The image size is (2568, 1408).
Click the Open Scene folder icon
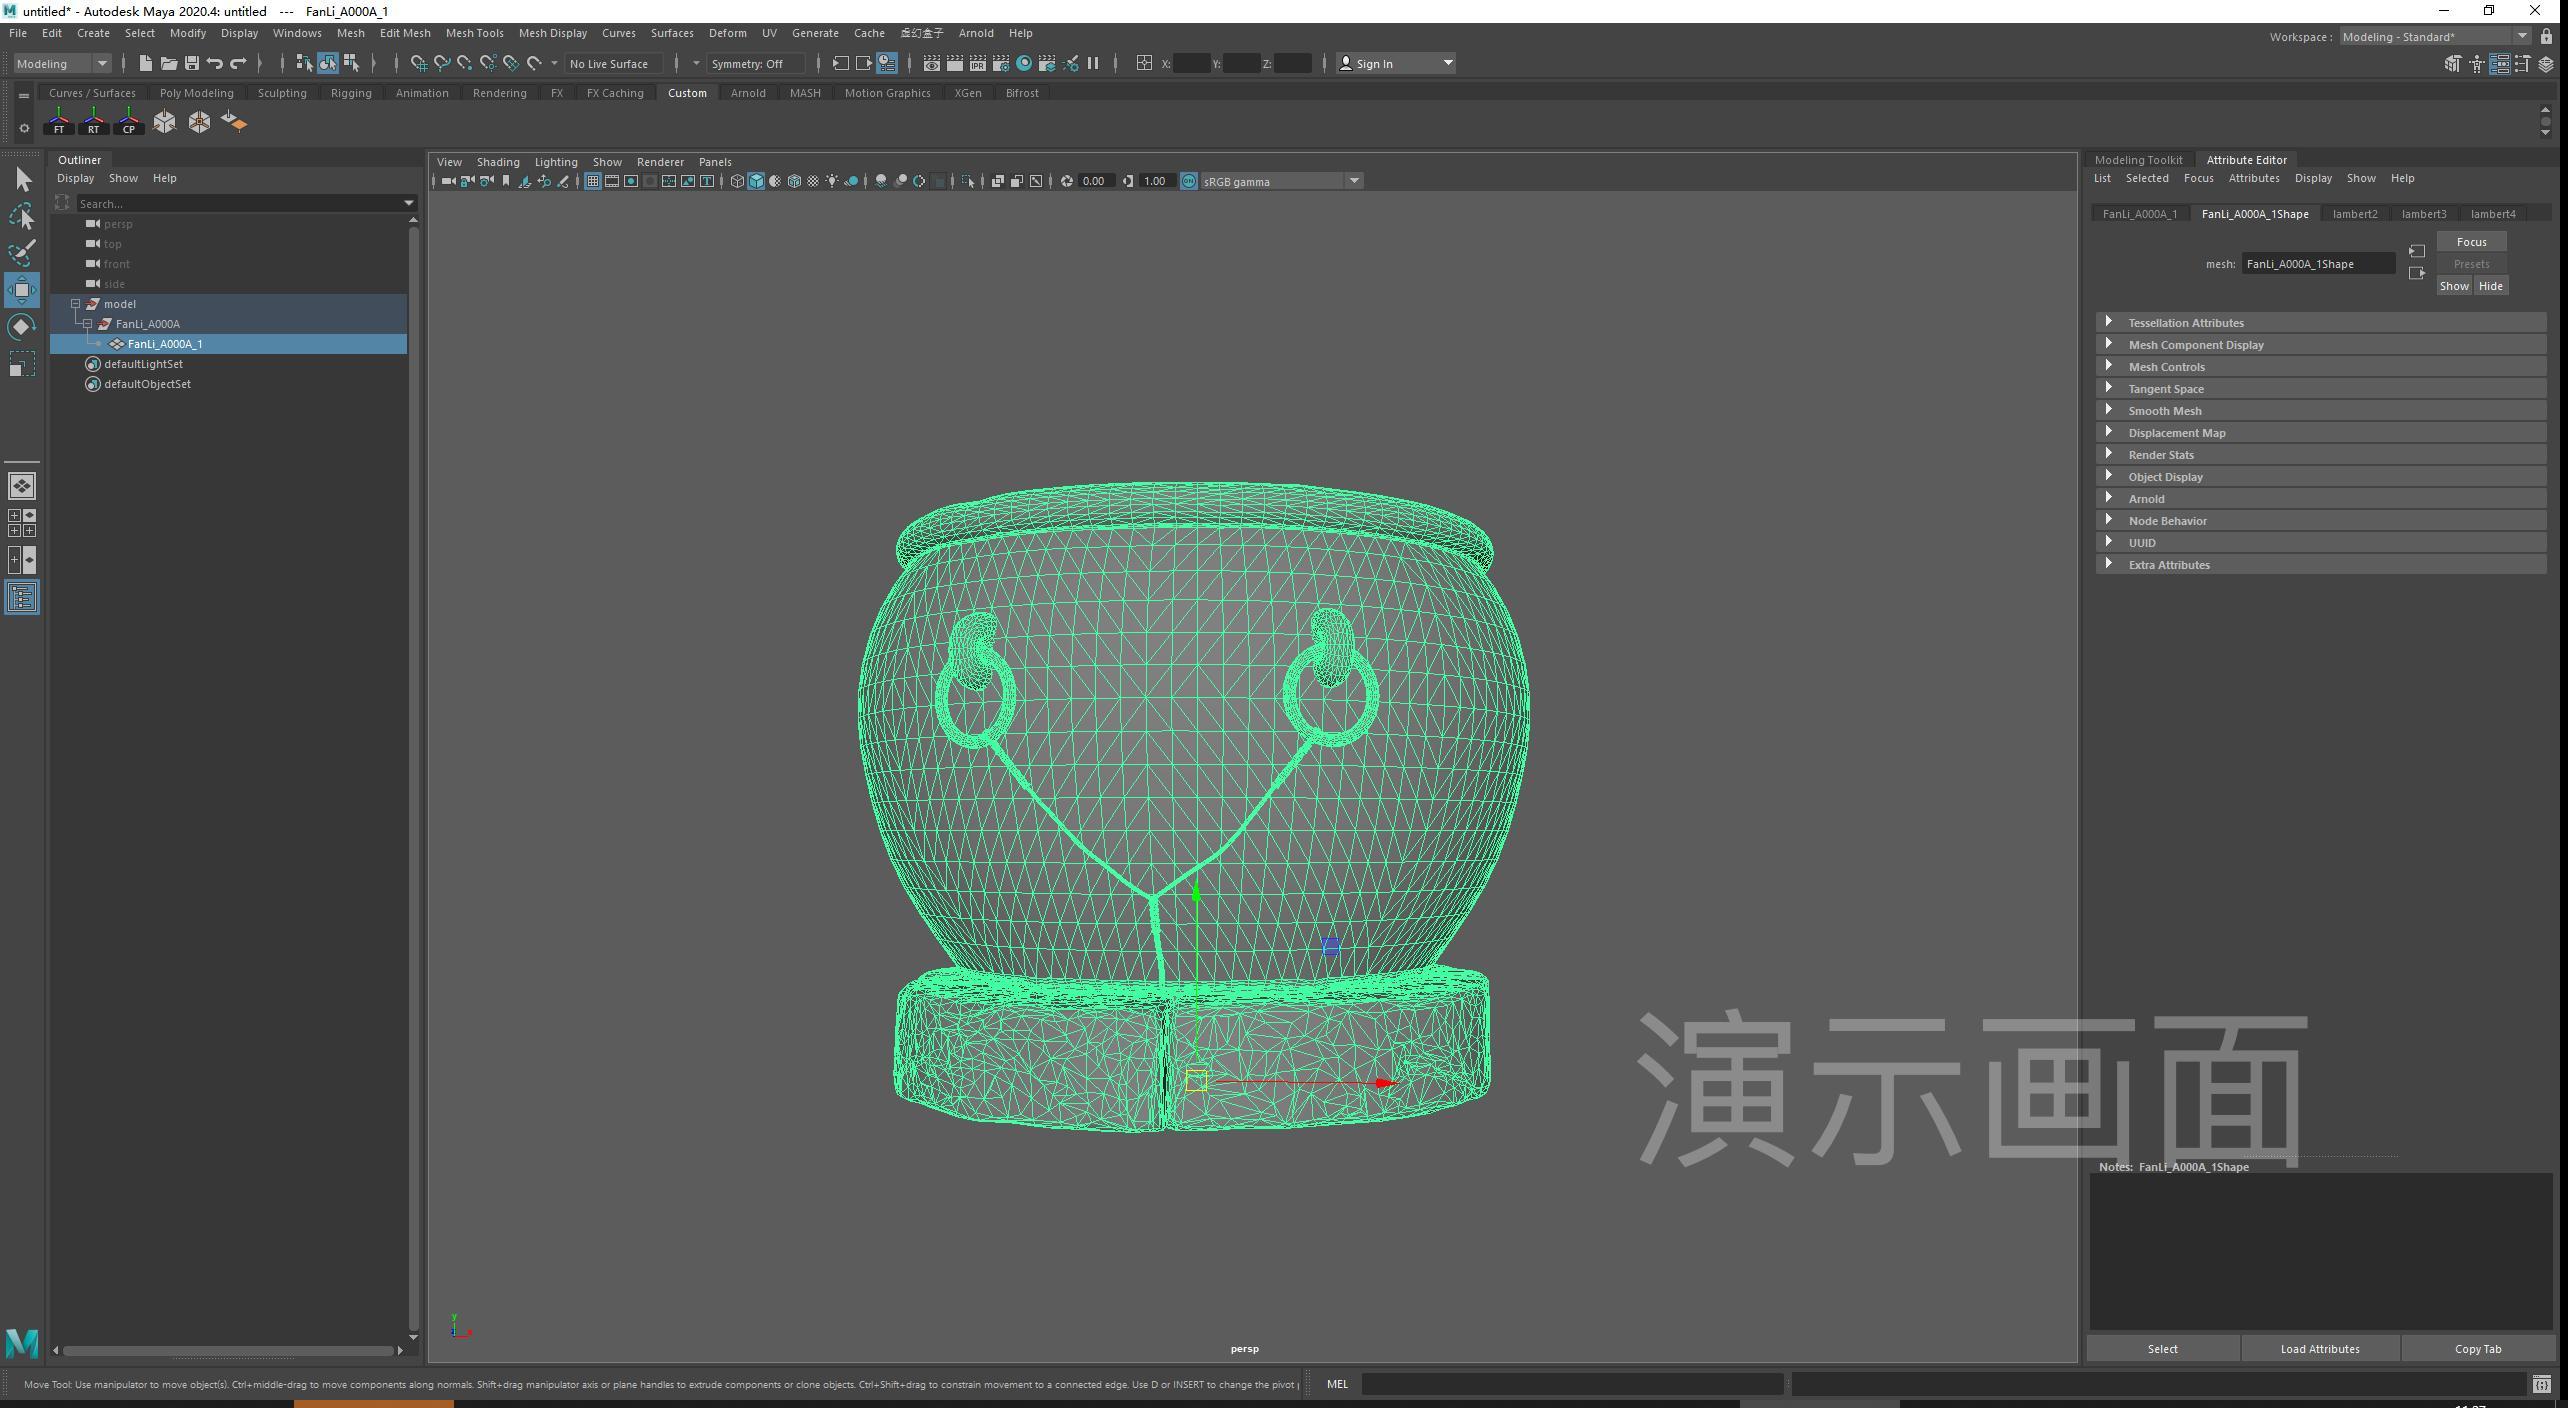(169, 63)
